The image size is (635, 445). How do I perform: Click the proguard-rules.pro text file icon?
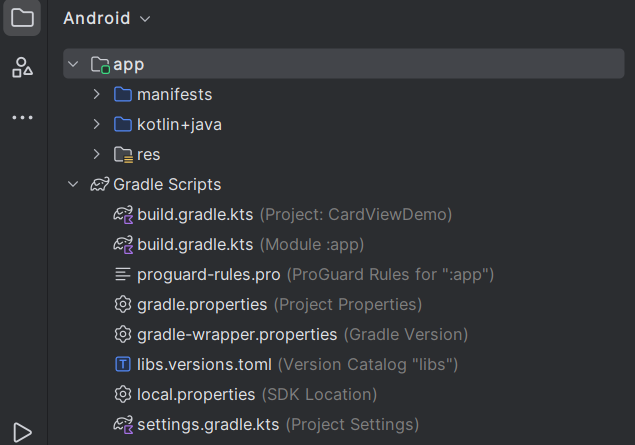(x=123, y=275)
